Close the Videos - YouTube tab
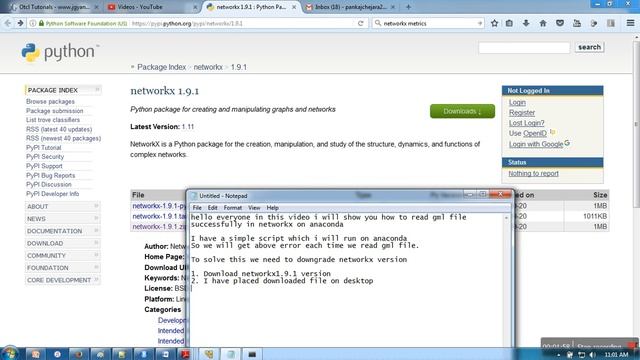Viewport: 640px width, 360px height. tap(195, 7)
